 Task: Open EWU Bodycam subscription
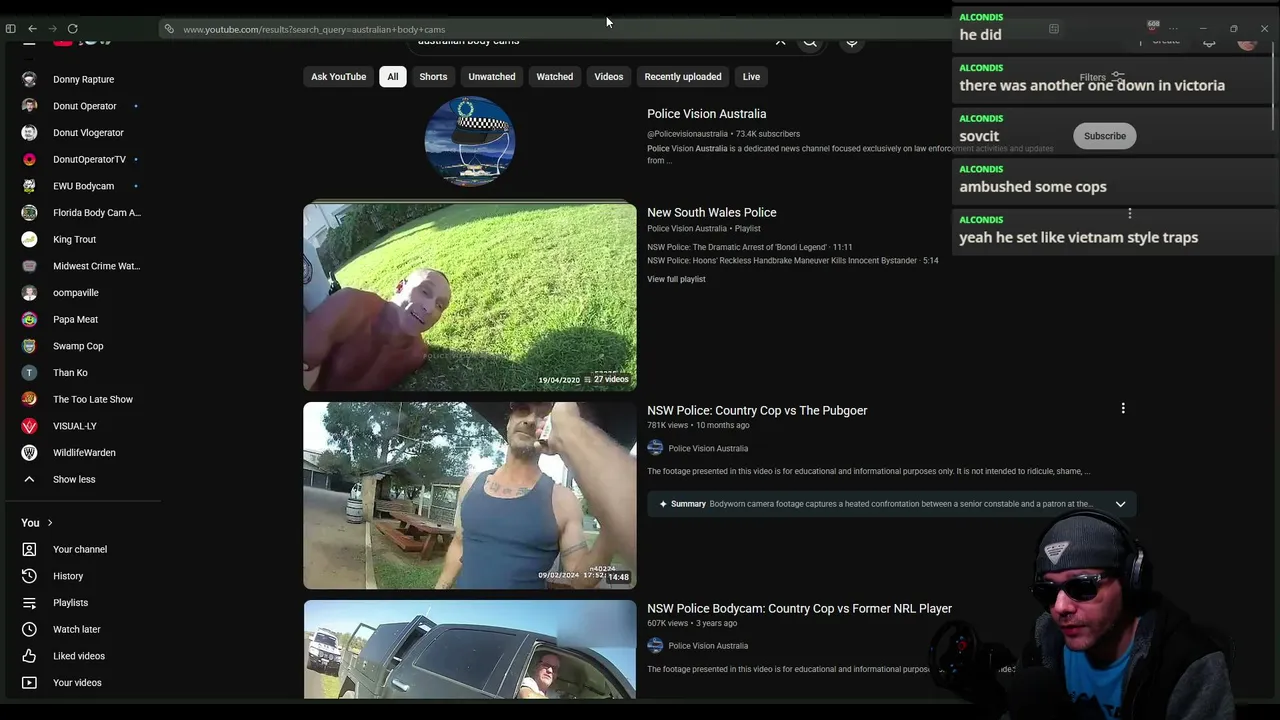83,186
